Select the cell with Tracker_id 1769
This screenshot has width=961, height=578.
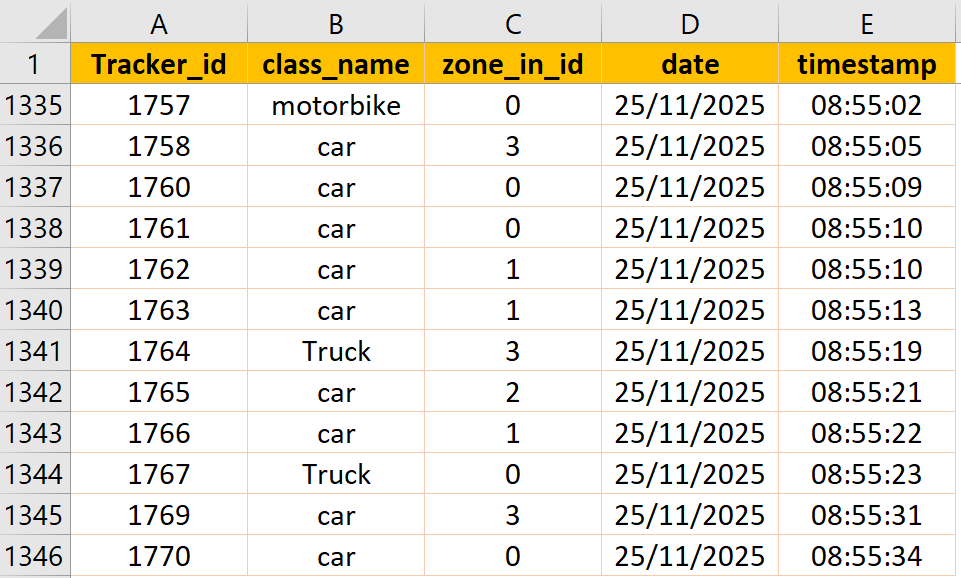pyautogui.click(x=159, y=515)
